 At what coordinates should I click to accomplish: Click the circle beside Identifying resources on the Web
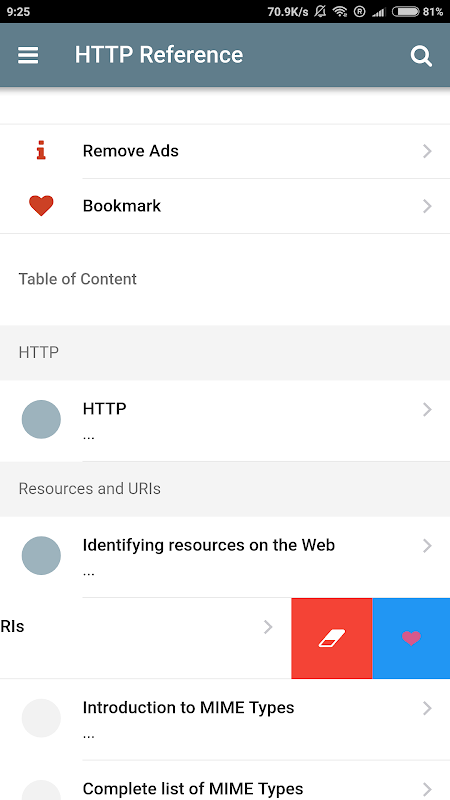[x=41, y=556]
